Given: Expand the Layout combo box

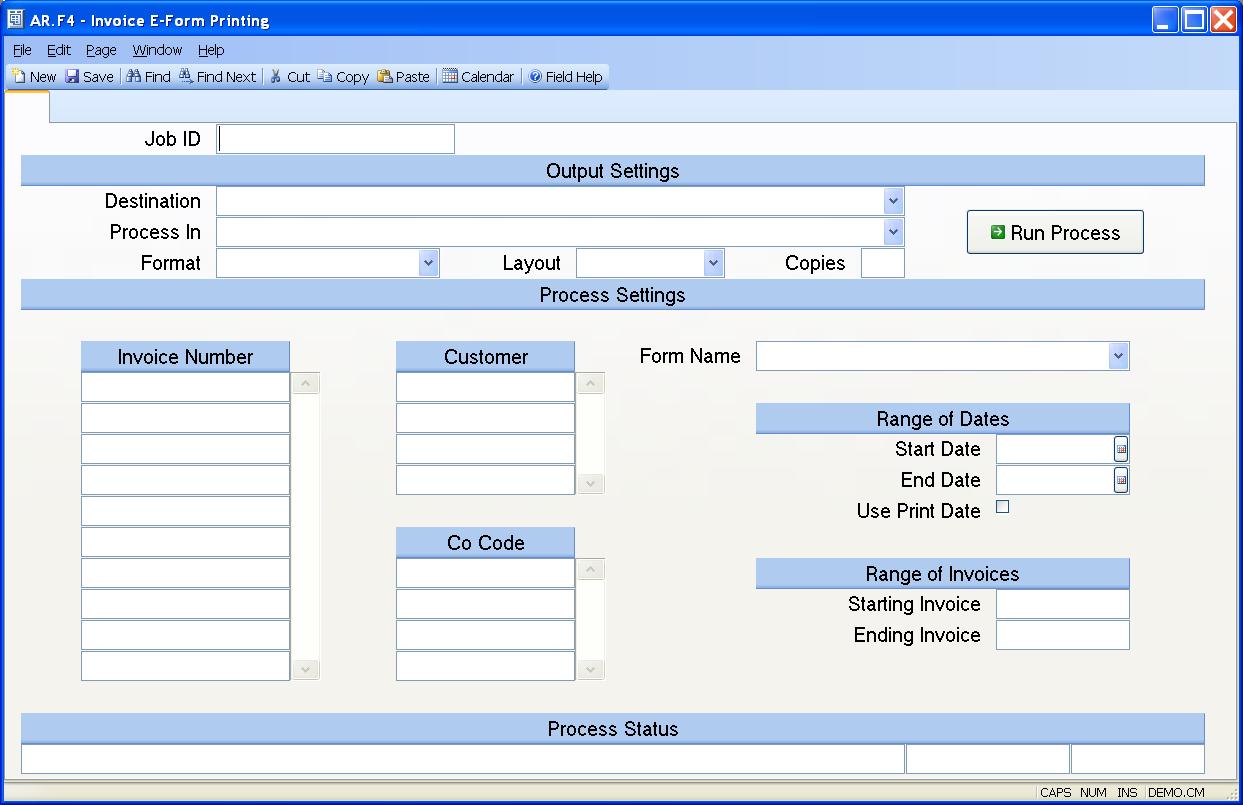Looking at the screenshot, I should click(713, 263).
